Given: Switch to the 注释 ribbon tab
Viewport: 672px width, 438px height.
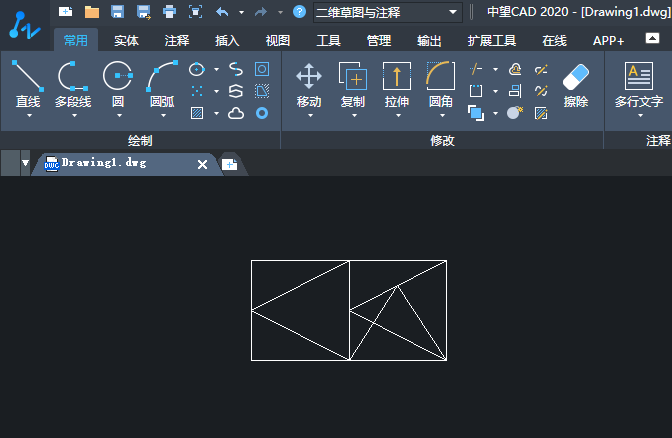Looking at the screenshot, I should click(177, 41).
